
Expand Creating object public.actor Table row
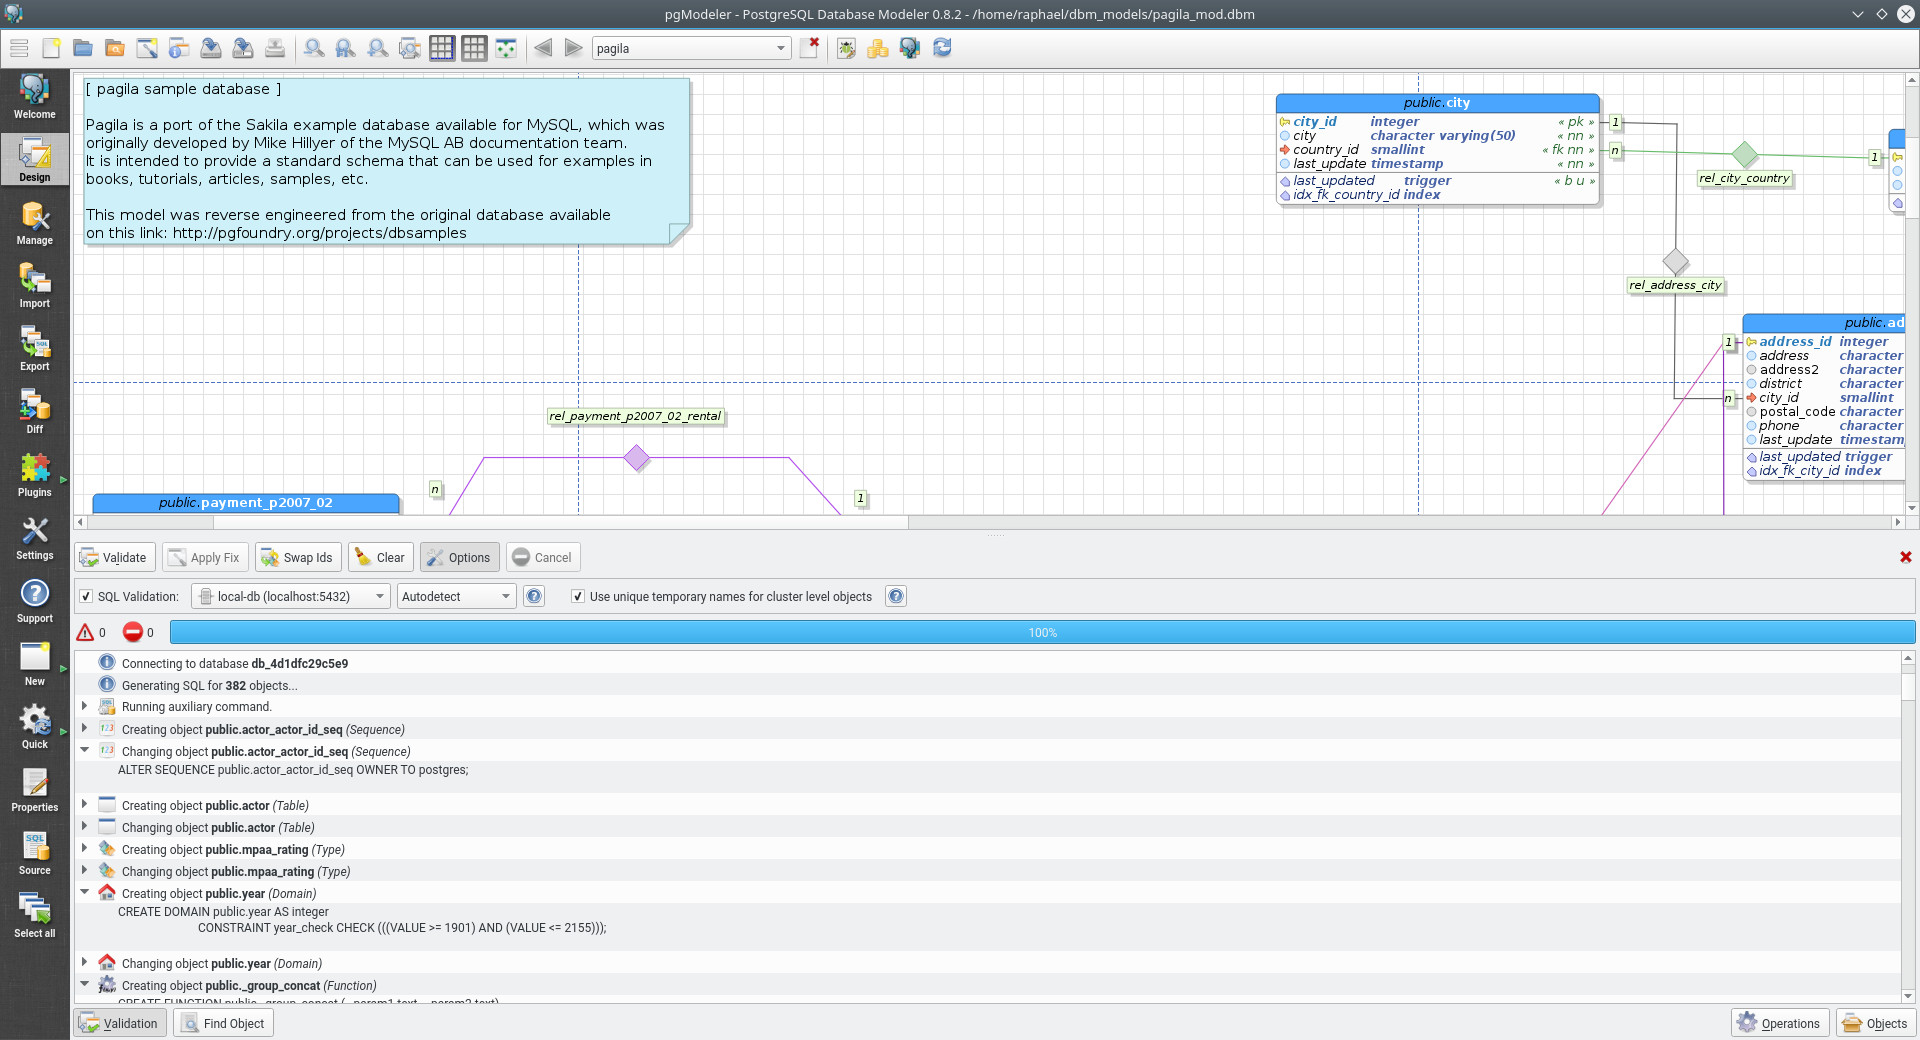(x=85, y=805)
